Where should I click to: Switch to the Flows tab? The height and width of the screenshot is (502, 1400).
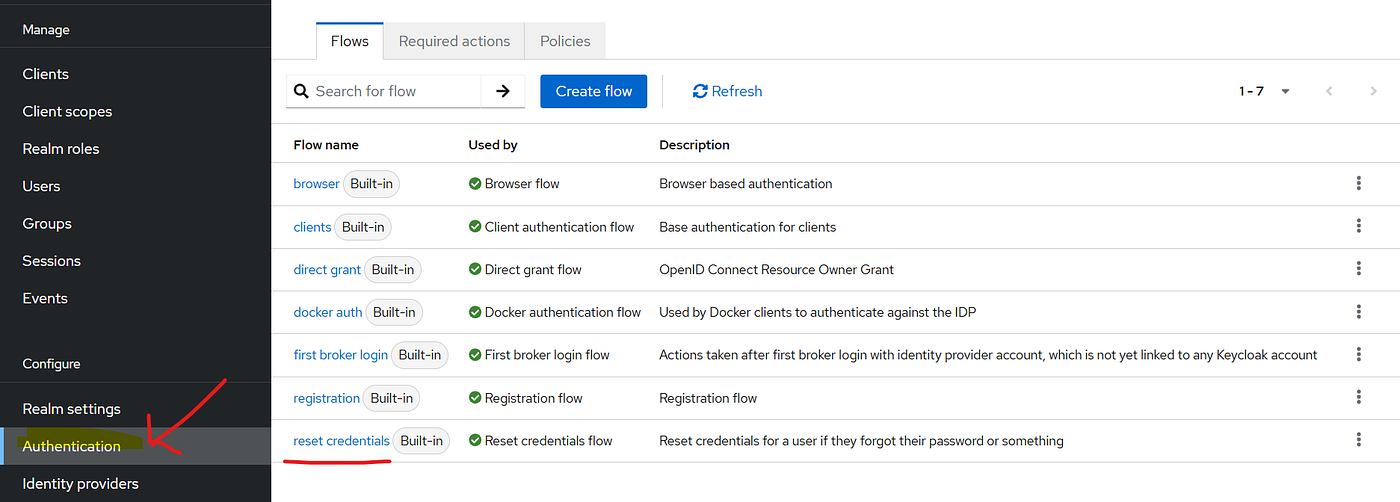click(350, 41)
